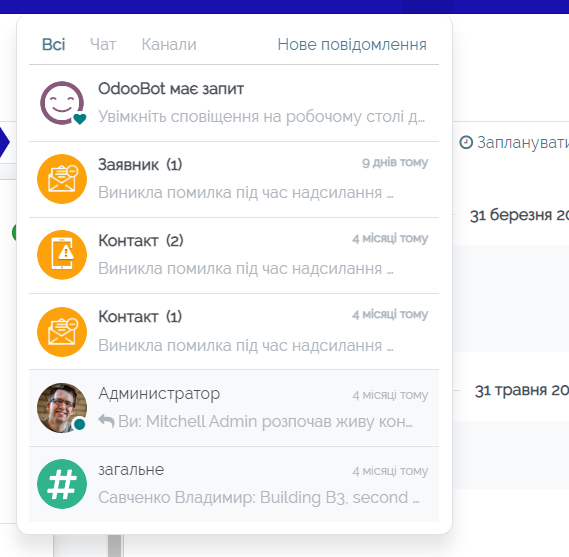Switch to the Канали tab
The height and width of the screenshot is (557, 569).
tap(169, 45)
